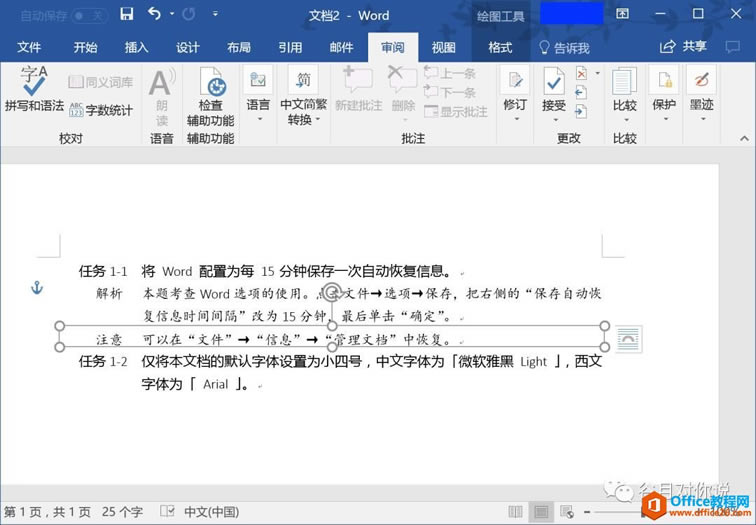756x525 pixels.
Task: Click the '25 个字' word count in status bar
Action: [x=122, y=512]
